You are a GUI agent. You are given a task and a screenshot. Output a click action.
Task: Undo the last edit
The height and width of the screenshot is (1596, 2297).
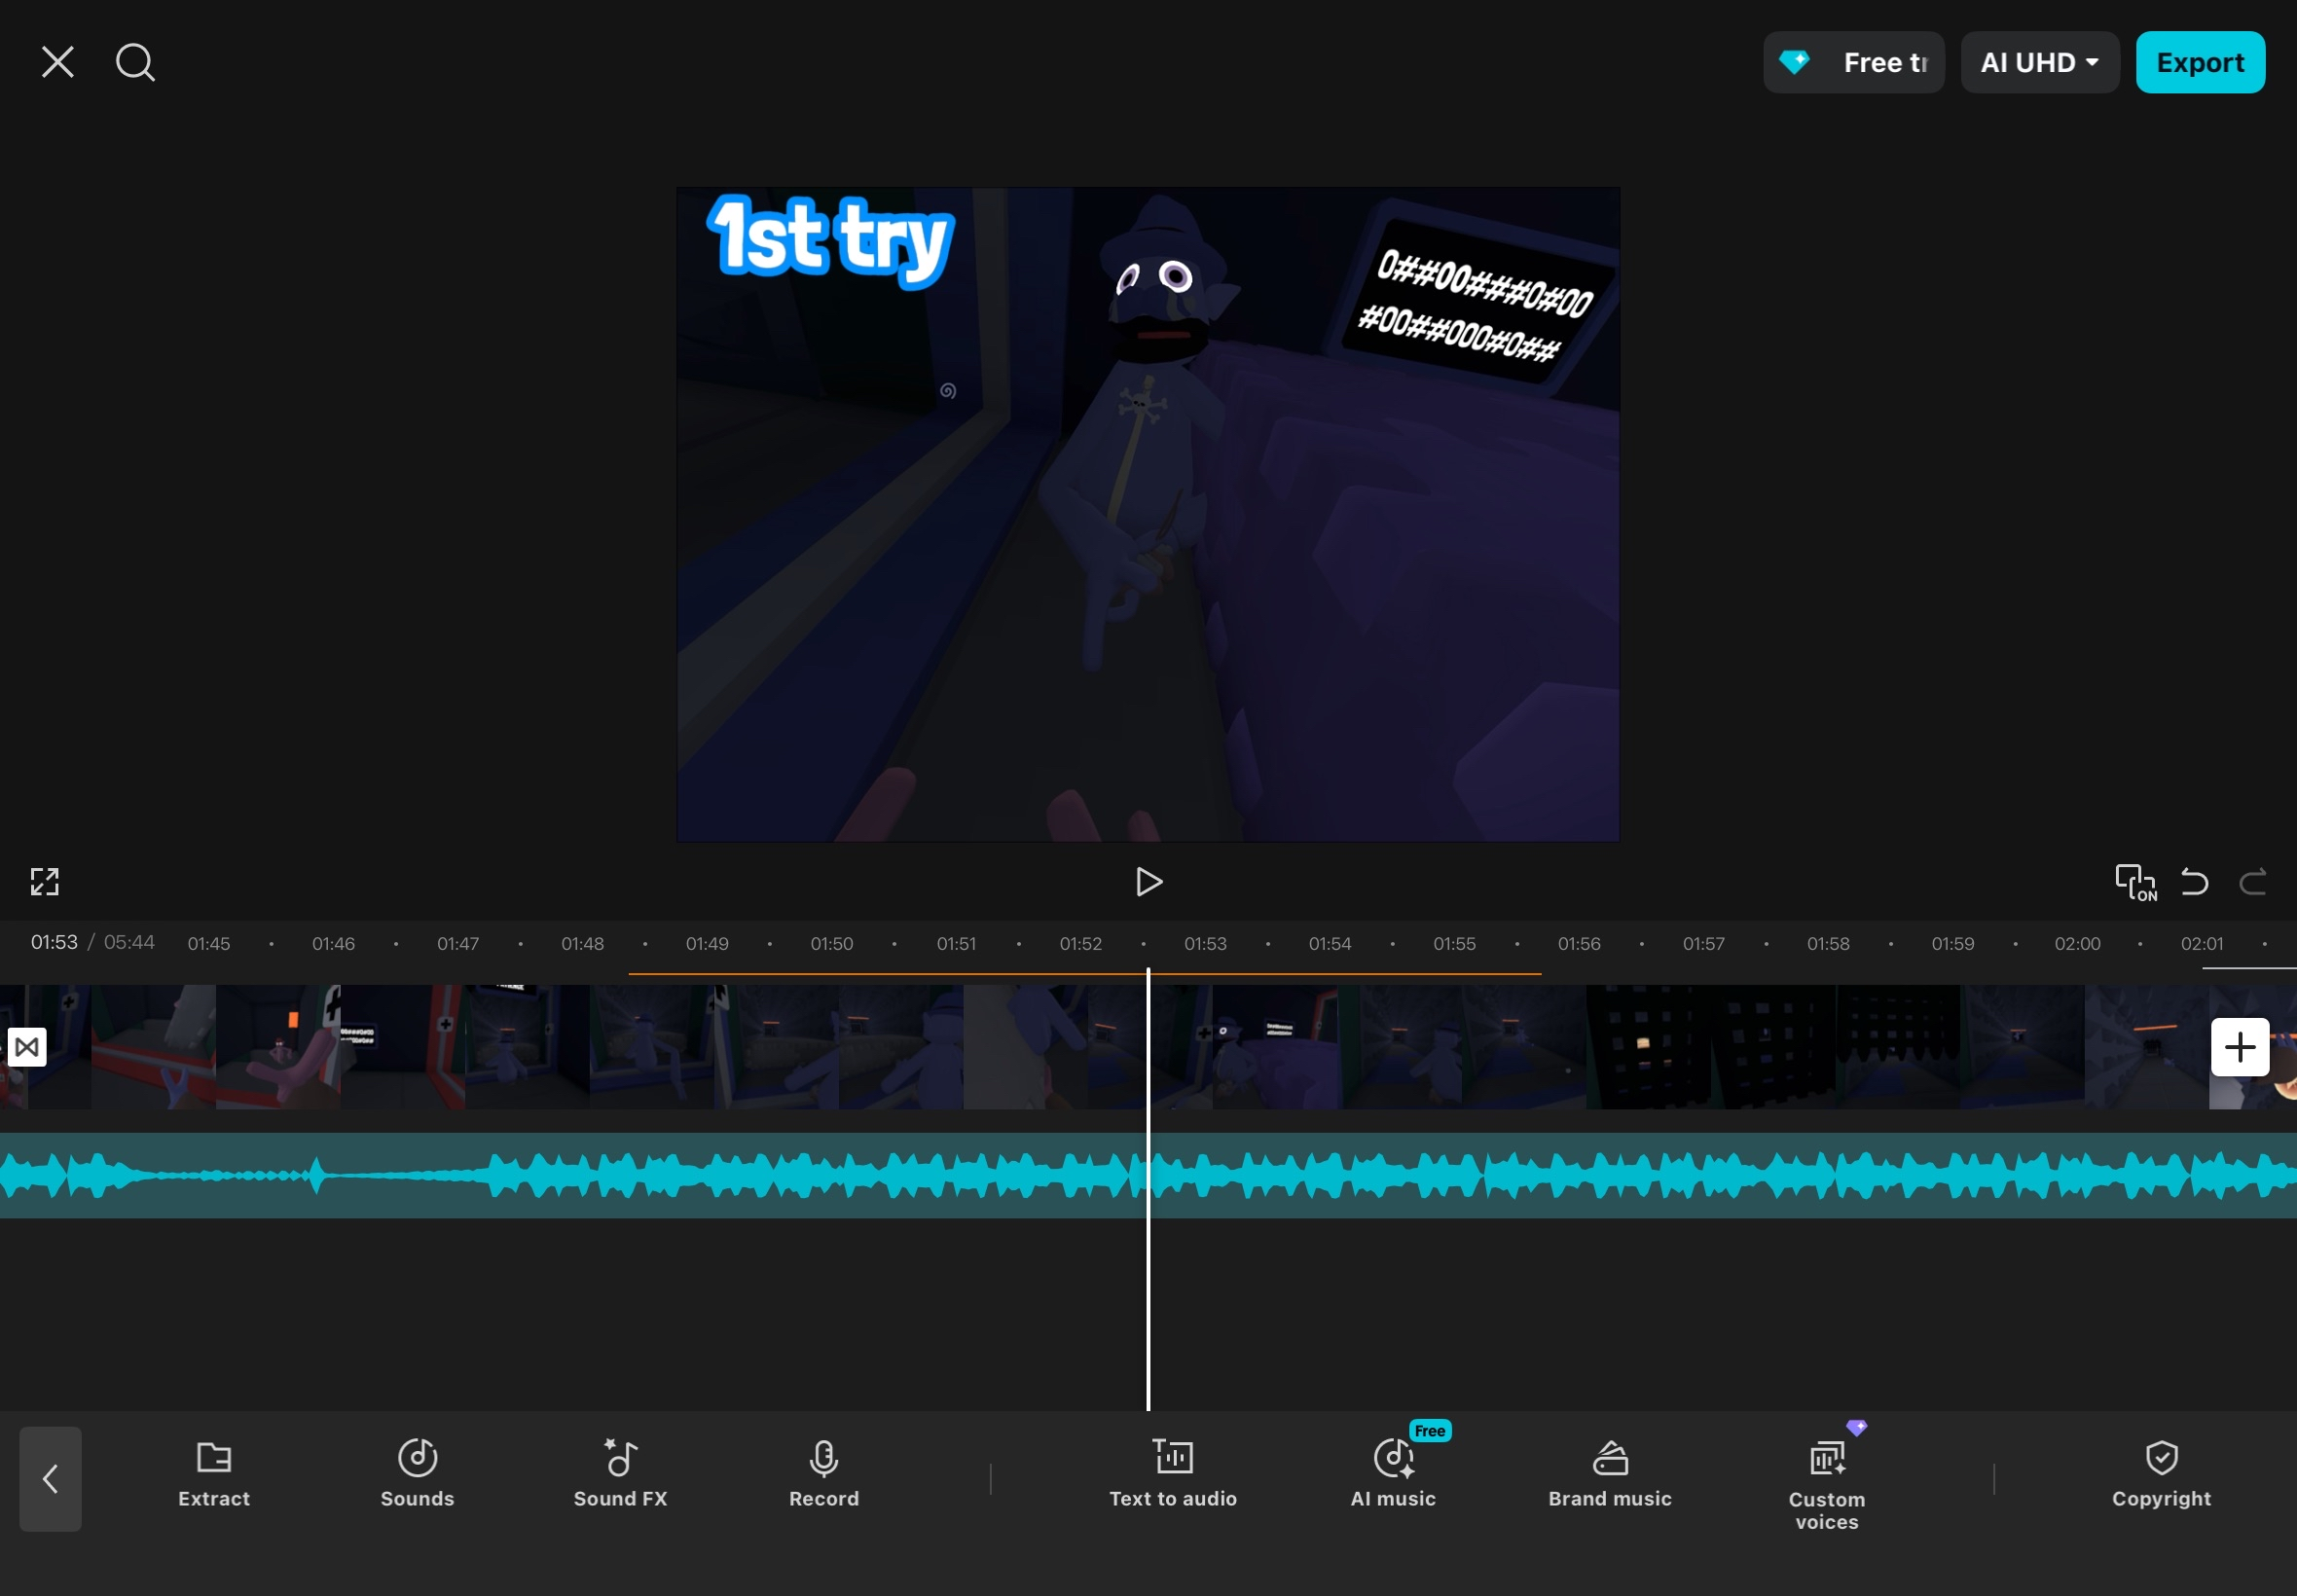pos(2194,881)
